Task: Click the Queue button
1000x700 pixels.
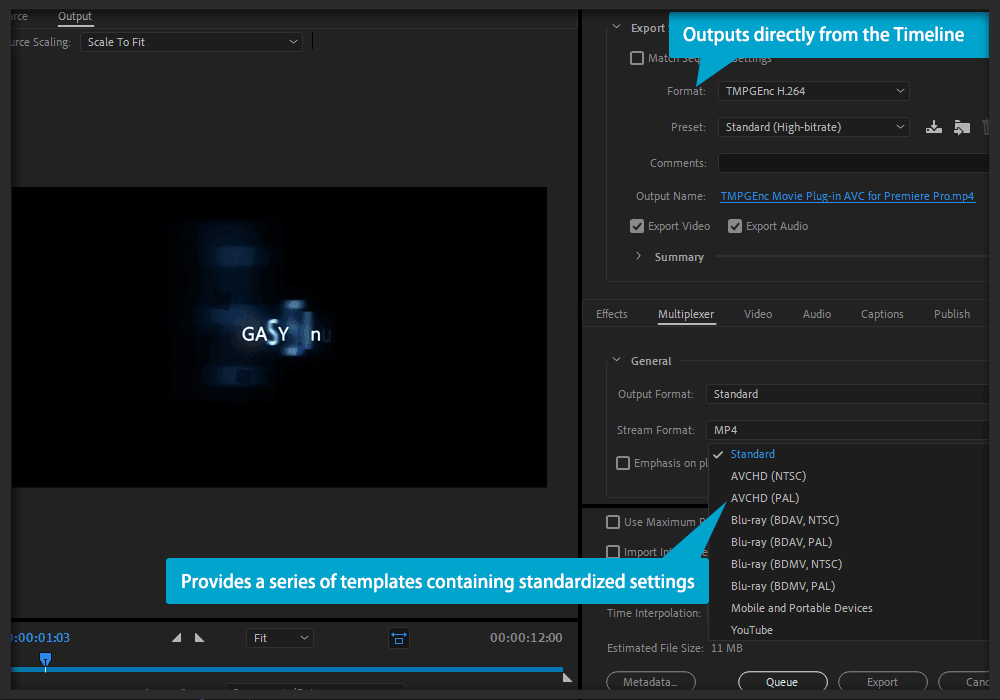Action: click(x=783, y=682)
